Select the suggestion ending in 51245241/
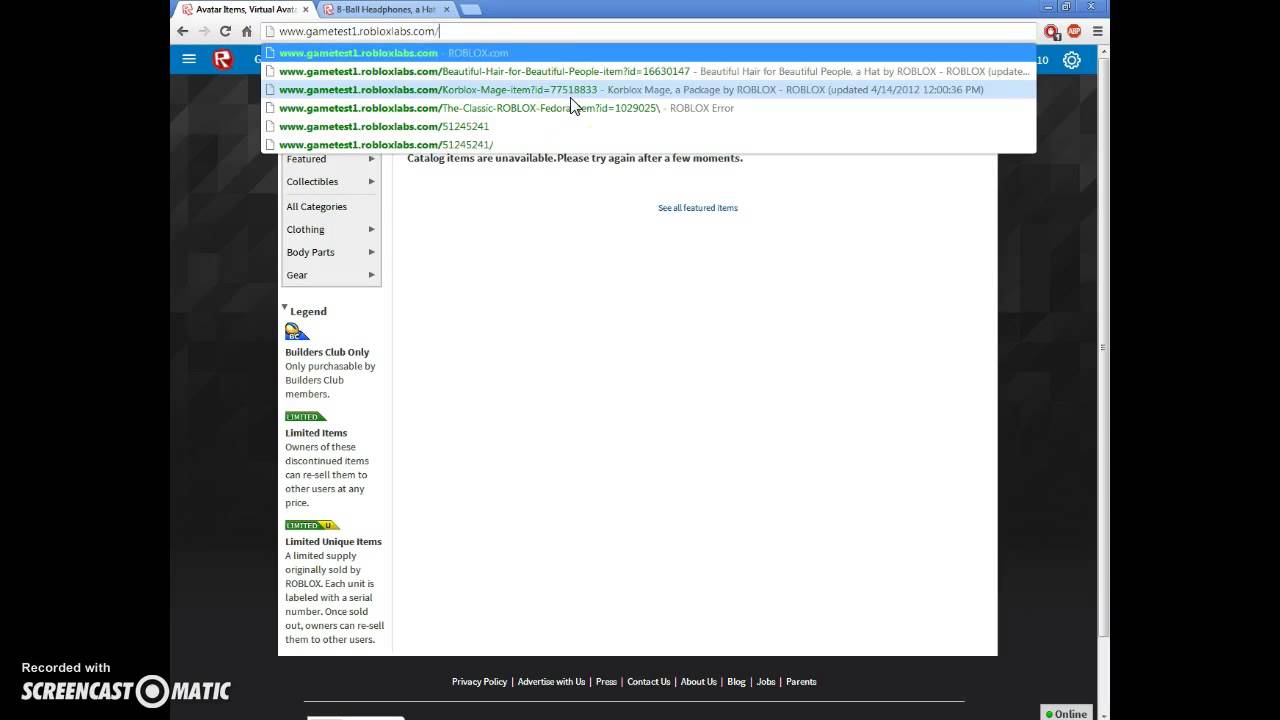The height and width of the screenshot is (720, 1280). [x=648, y=145]
